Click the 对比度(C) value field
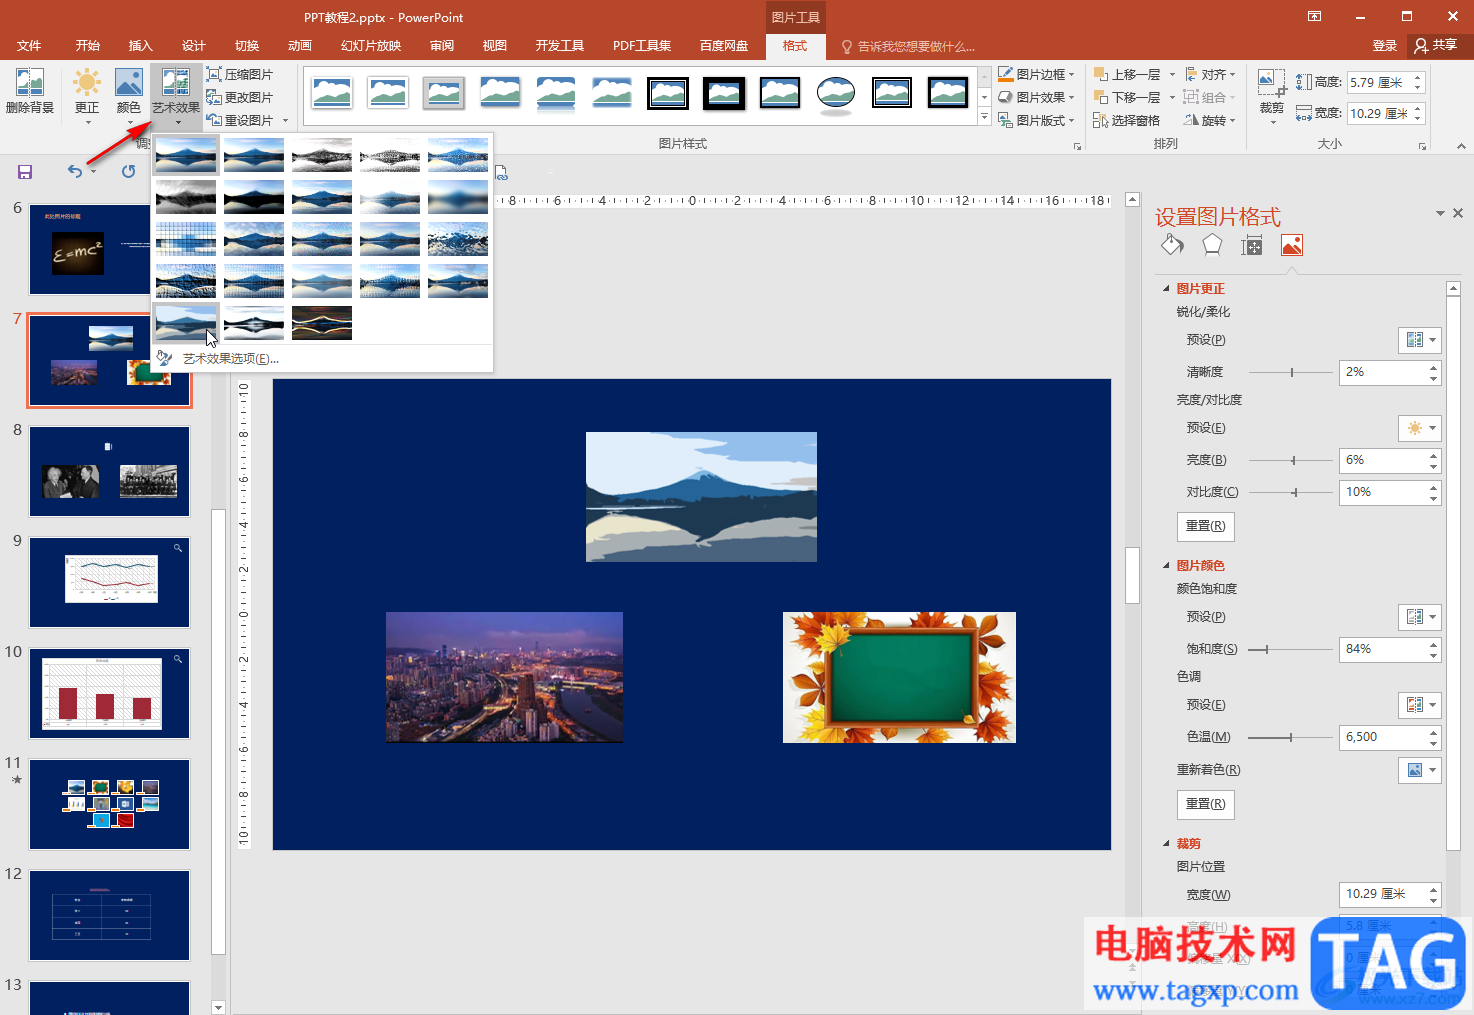This screenshot has width=1474, height=1015. (1382, 492)
